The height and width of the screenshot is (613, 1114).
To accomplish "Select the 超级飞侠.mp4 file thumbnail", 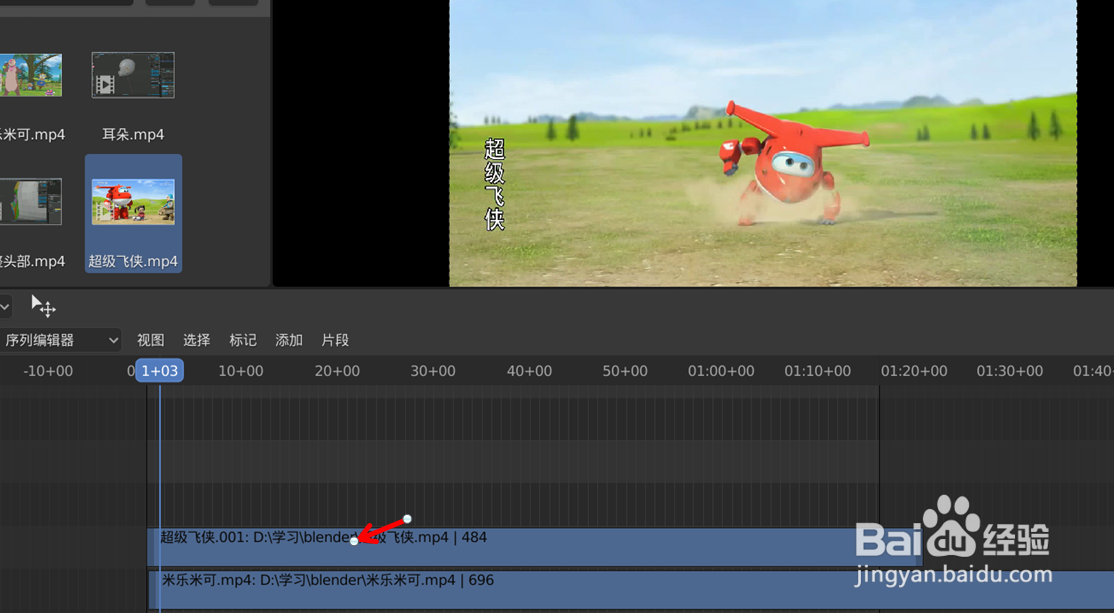I will [x=133, y=202].
